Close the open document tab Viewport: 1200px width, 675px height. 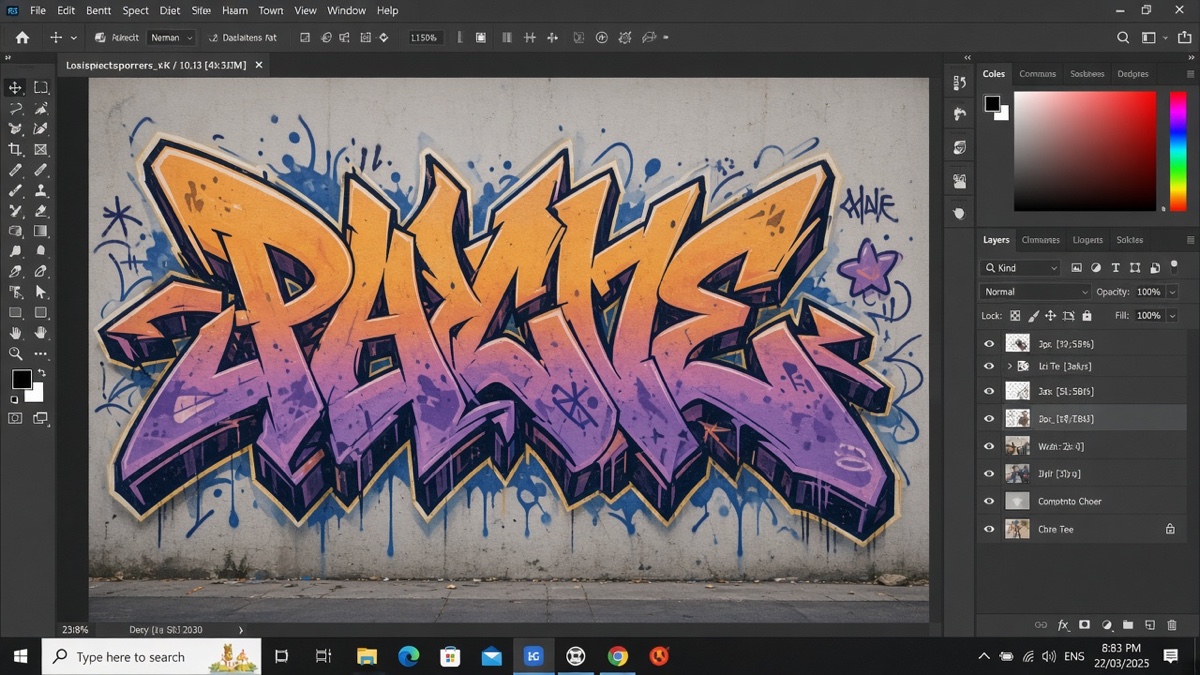(259, 65)
